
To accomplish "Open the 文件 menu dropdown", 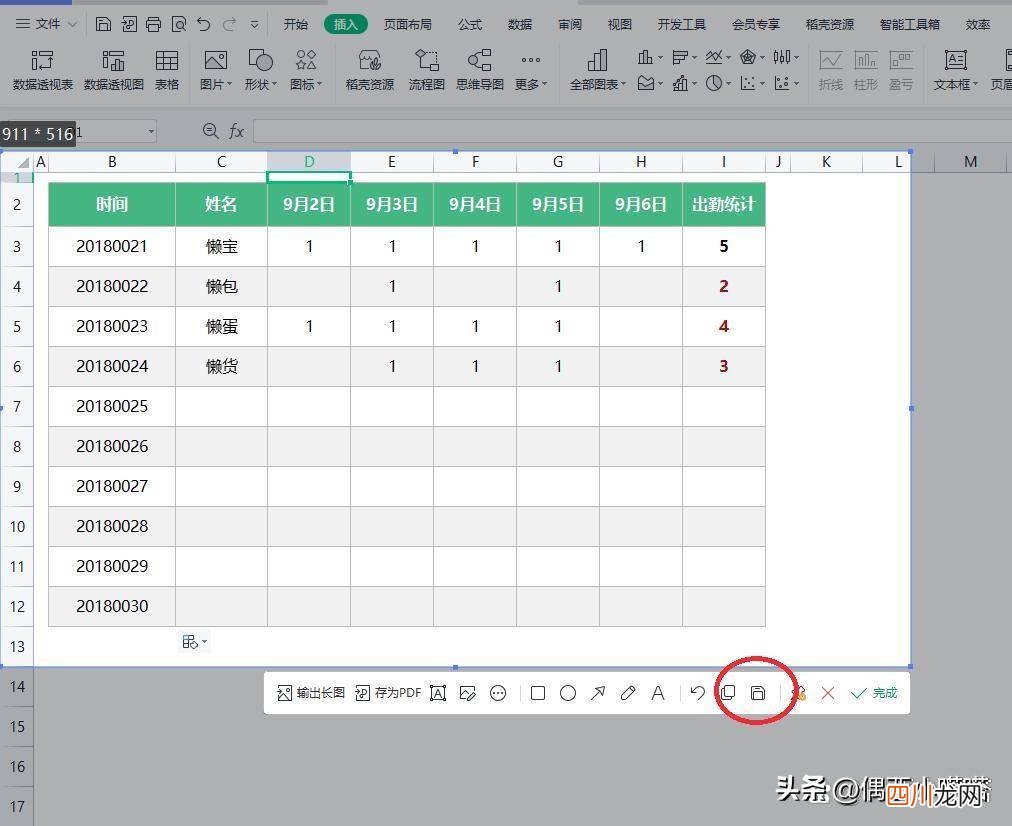I will point(46,25).
